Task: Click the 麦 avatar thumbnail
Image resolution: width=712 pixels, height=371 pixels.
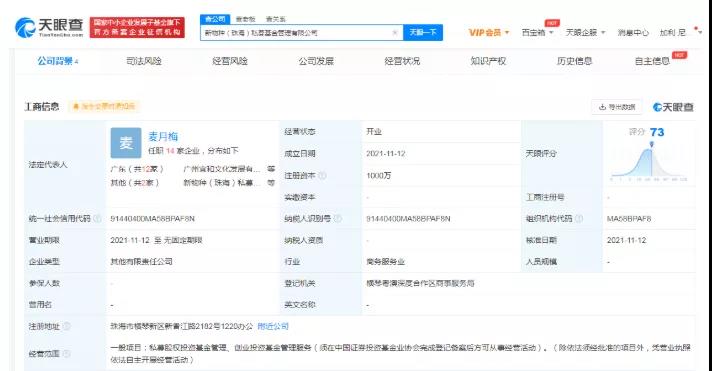Action: (126, 143)
